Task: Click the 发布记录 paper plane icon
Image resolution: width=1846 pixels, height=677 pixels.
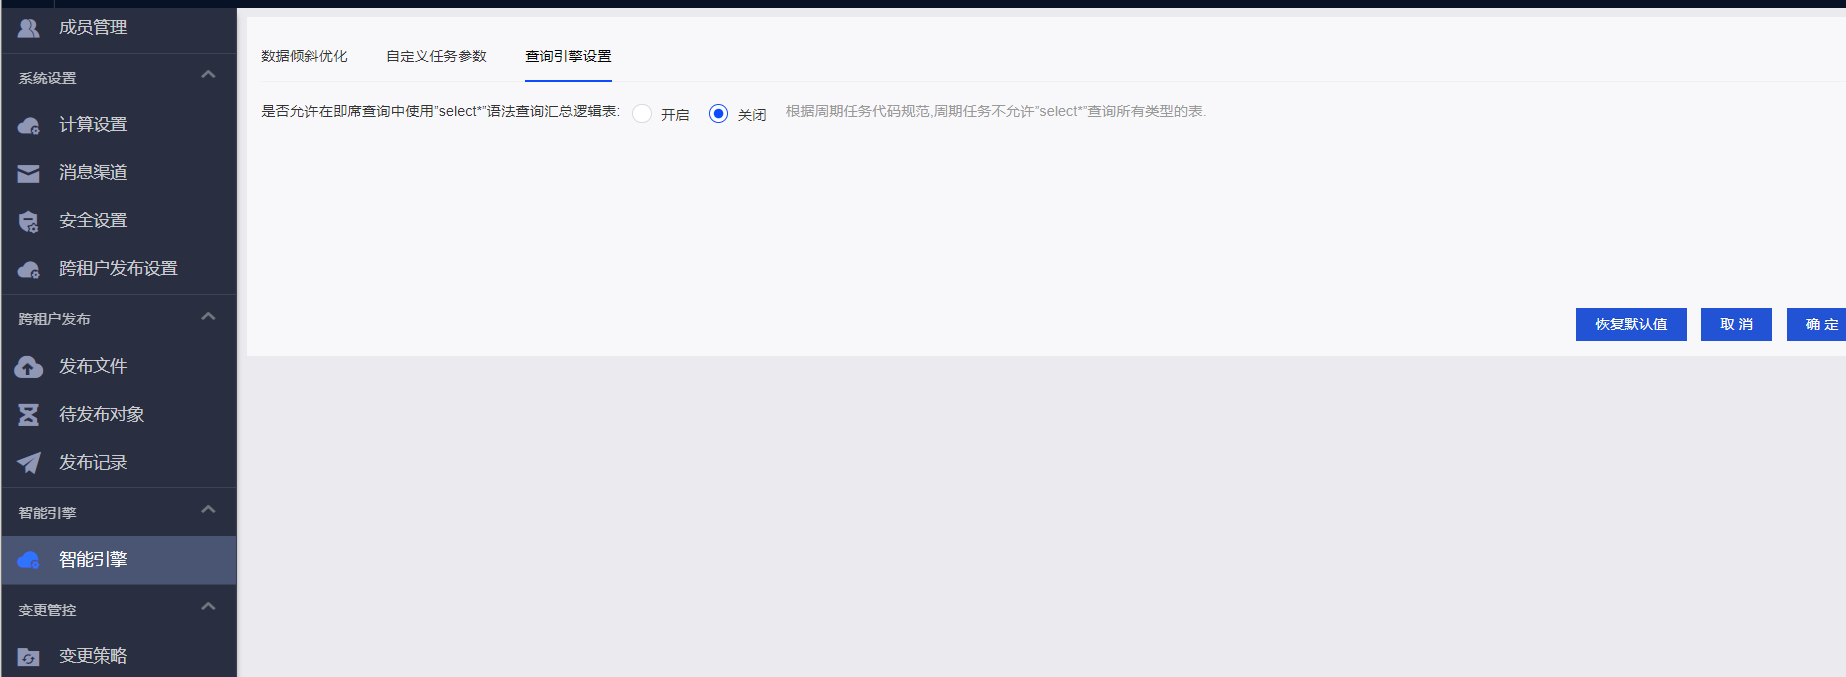Action: (x=29, y=463)
